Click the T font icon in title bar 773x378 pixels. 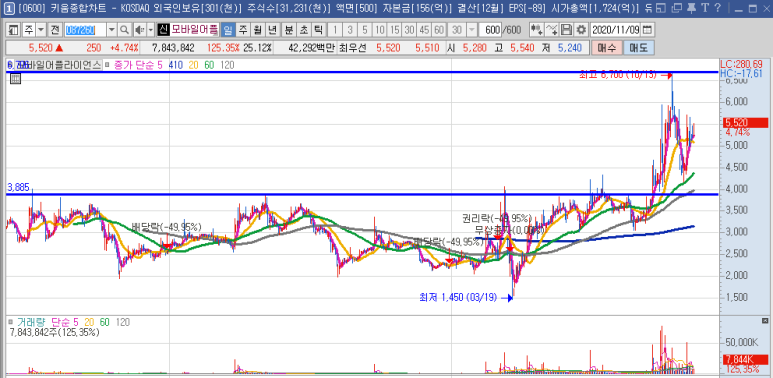point(705,7)
